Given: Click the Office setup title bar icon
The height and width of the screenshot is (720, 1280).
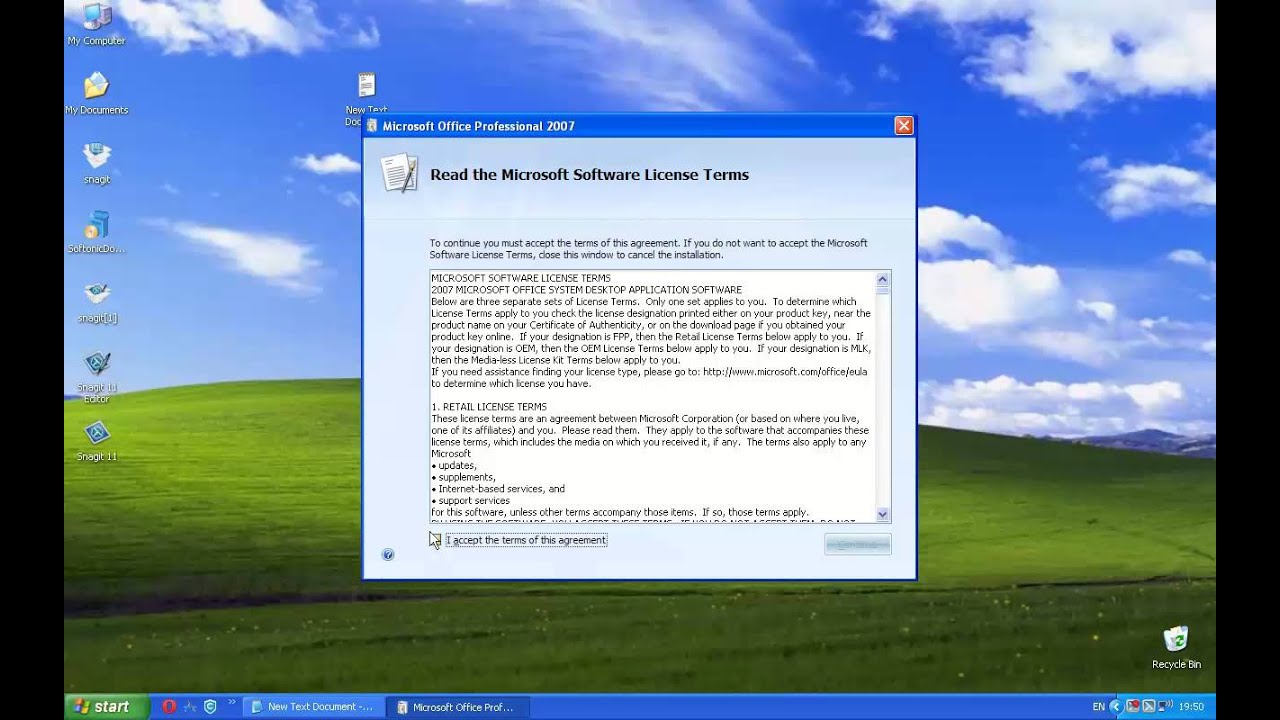Looking at the screenshot, I should coord(372,126).
